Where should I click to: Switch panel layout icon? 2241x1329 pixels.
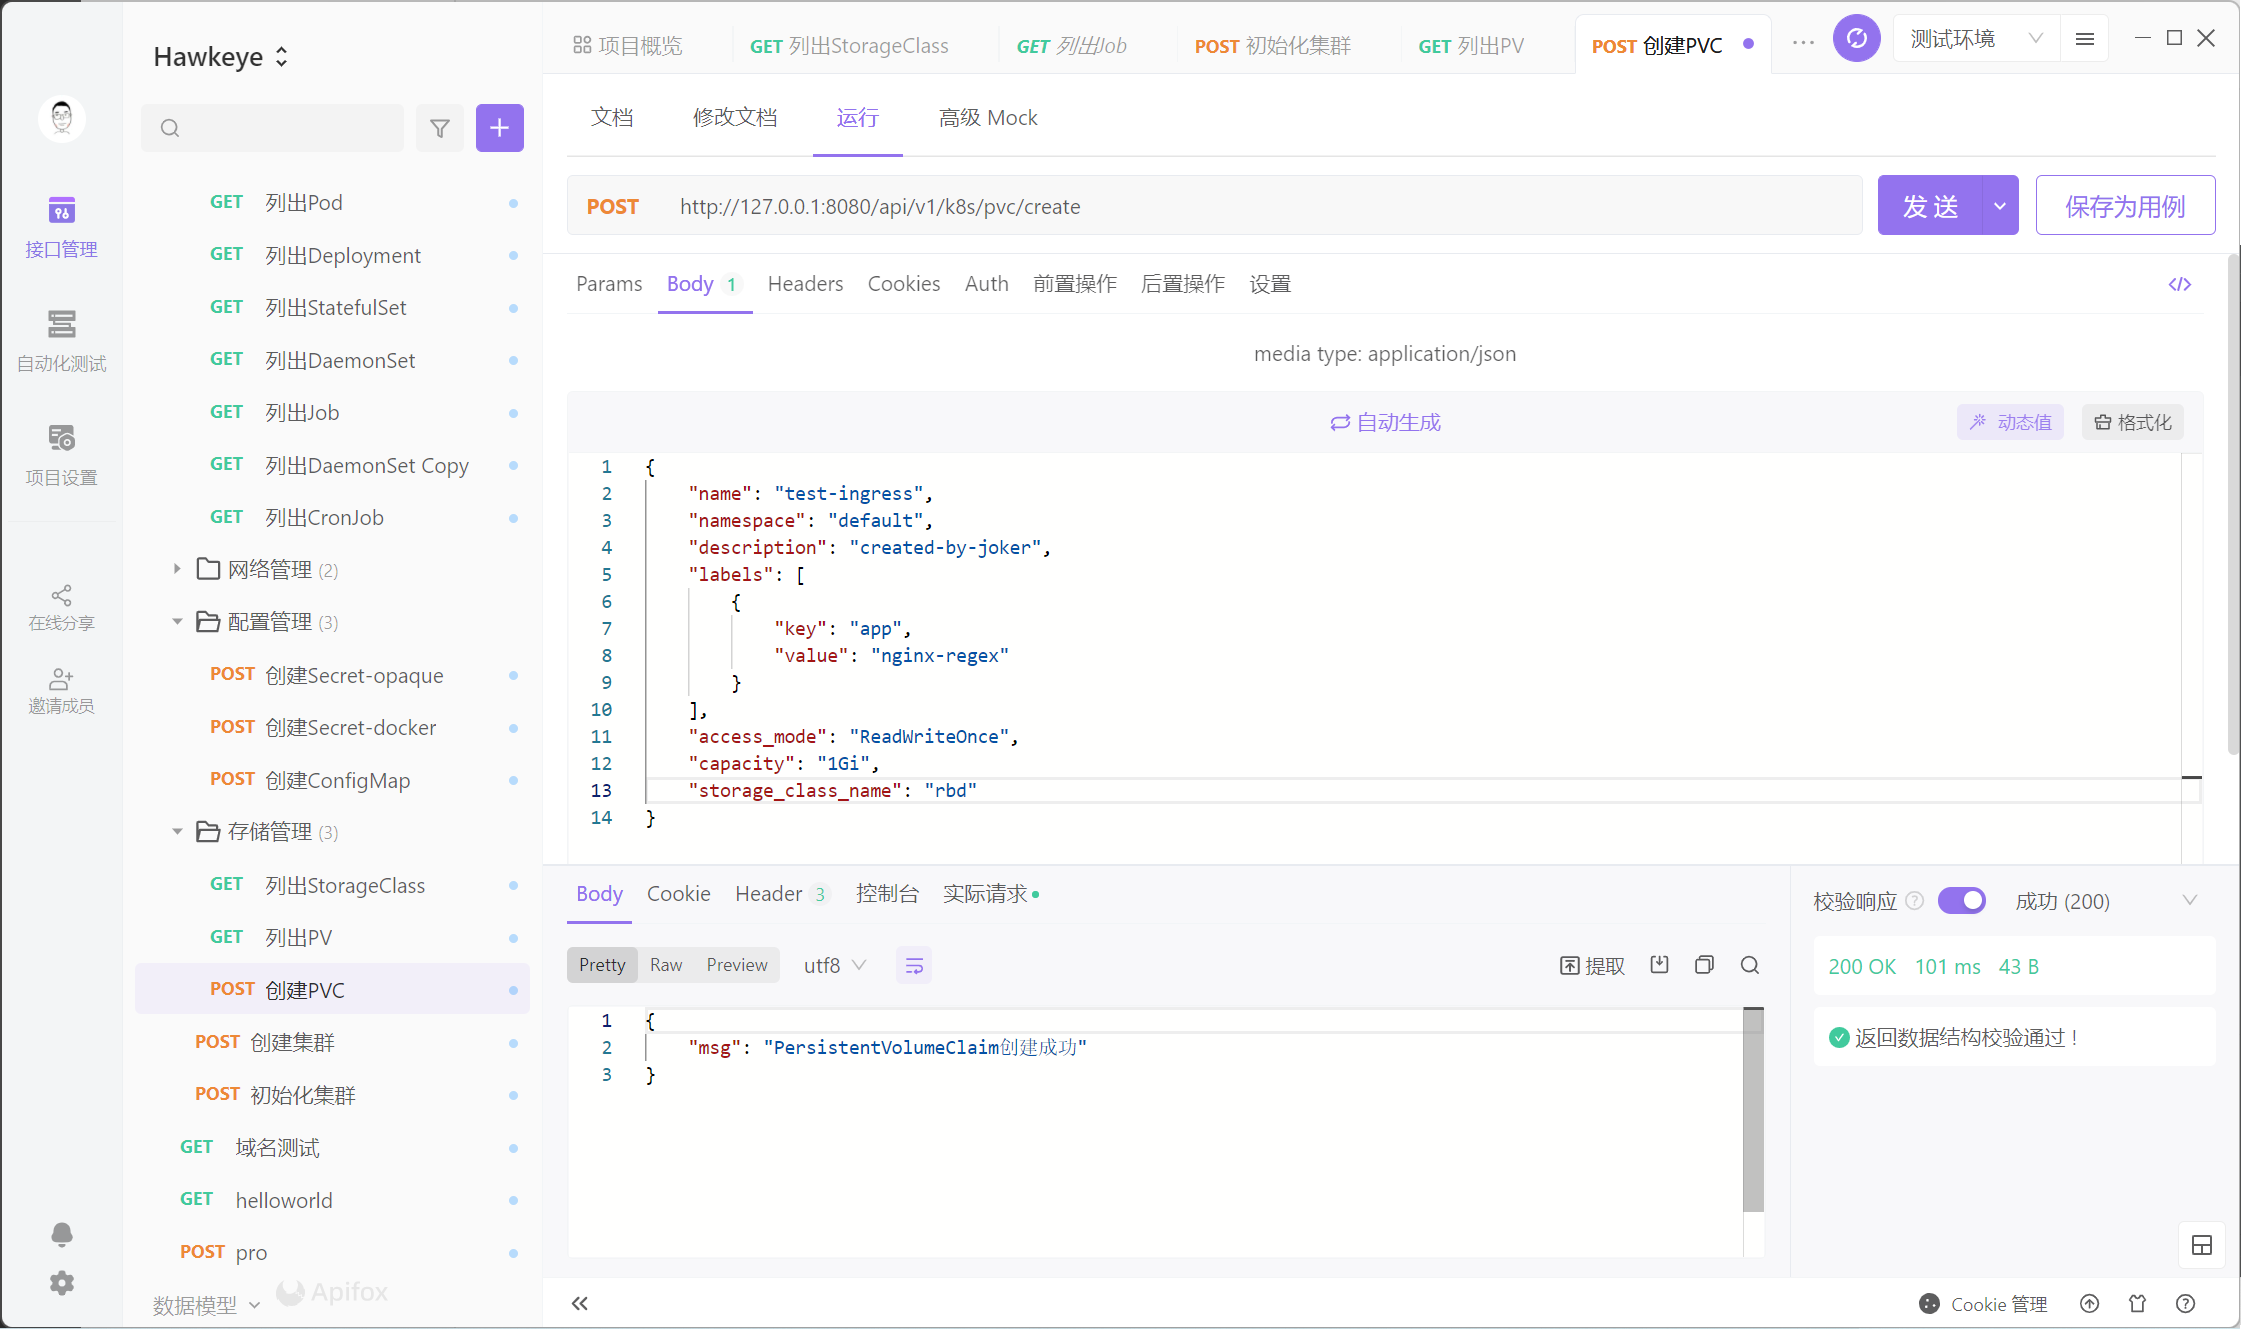click(2202, 1245)
